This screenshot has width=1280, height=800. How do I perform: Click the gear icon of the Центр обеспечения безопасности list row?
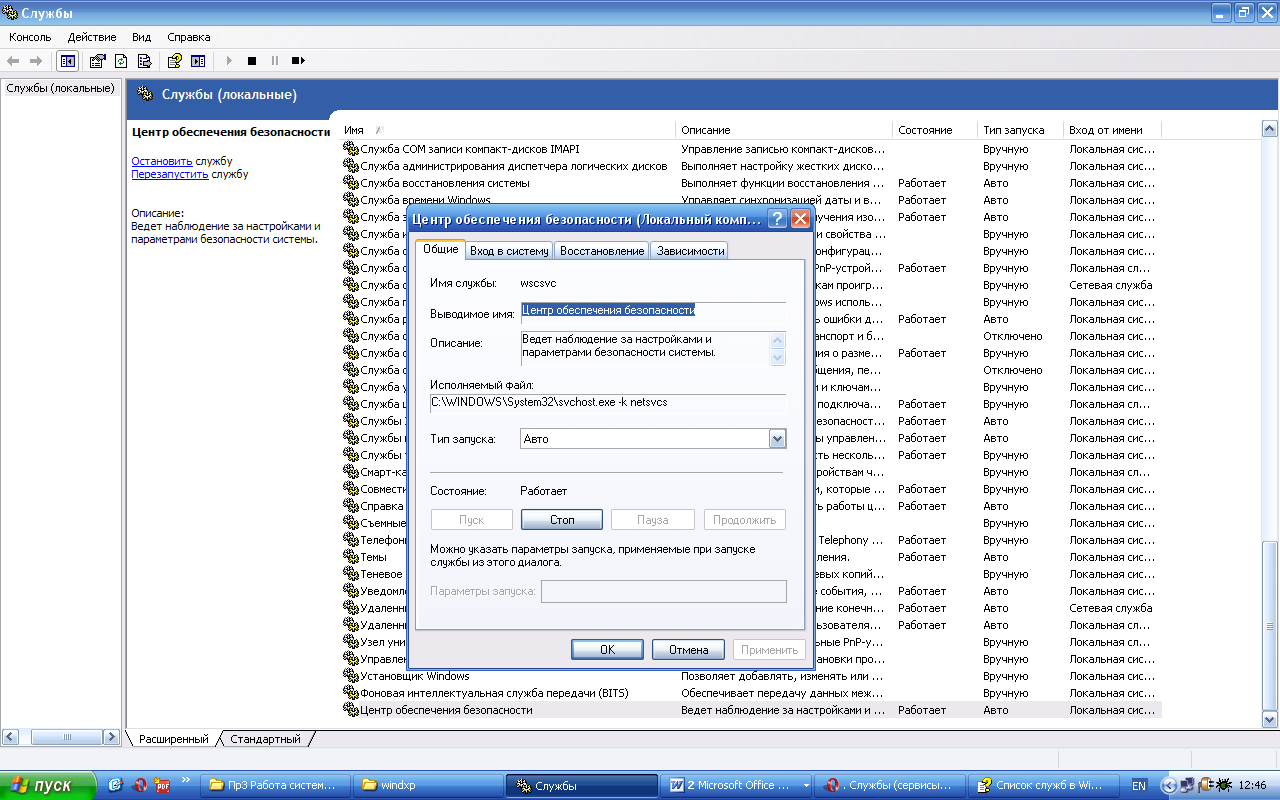pos(350,710)
